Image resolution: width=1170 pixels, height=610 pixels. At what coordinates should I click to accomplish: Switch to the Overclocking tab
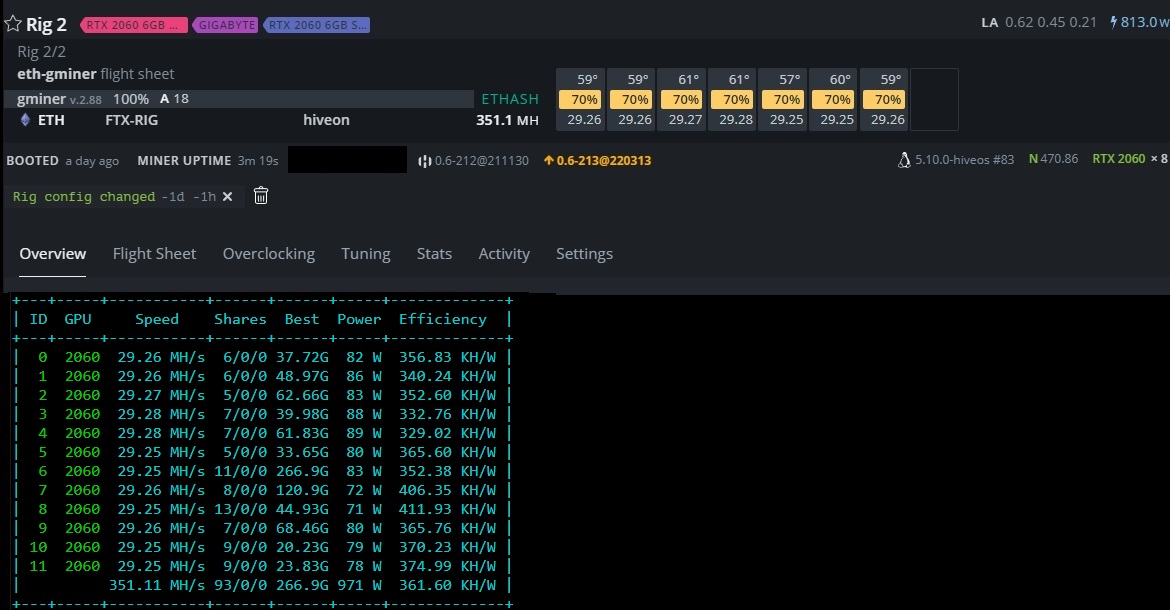click(268, 254)
